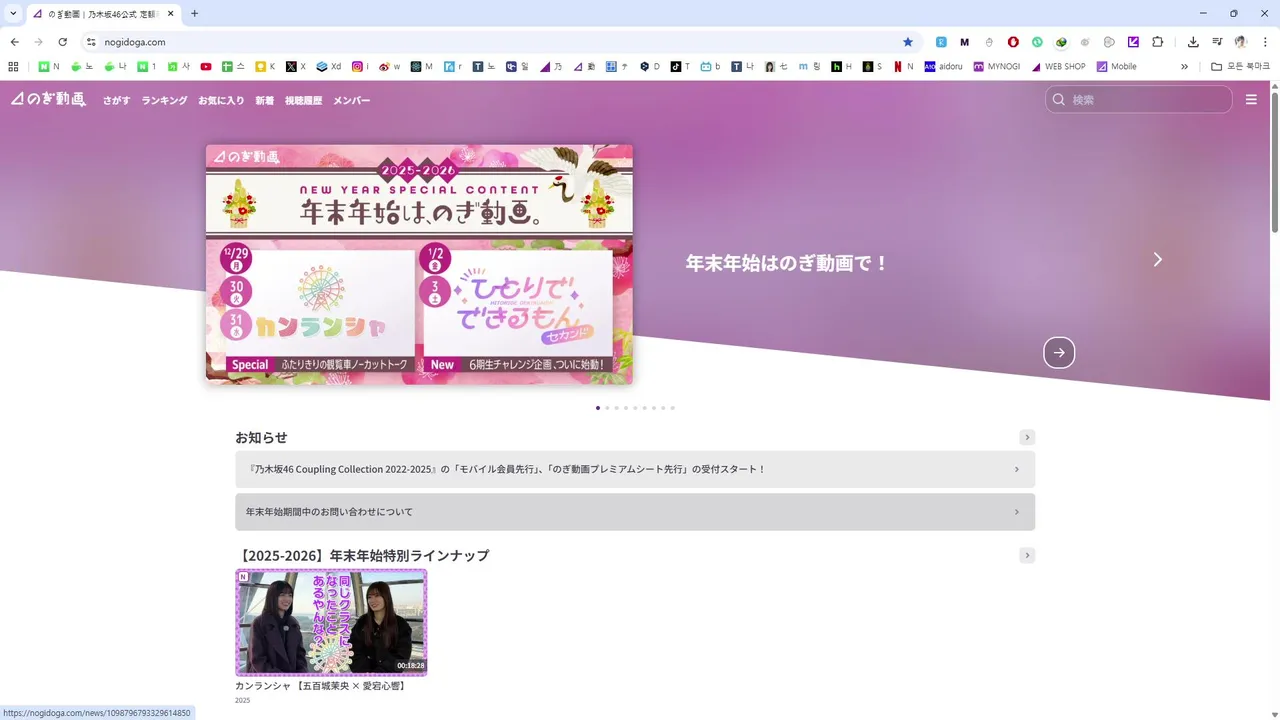Click the 年末年始はのぎ動画で！ banner heading
Screen dimensions: 1280x720
click(787, 263)
